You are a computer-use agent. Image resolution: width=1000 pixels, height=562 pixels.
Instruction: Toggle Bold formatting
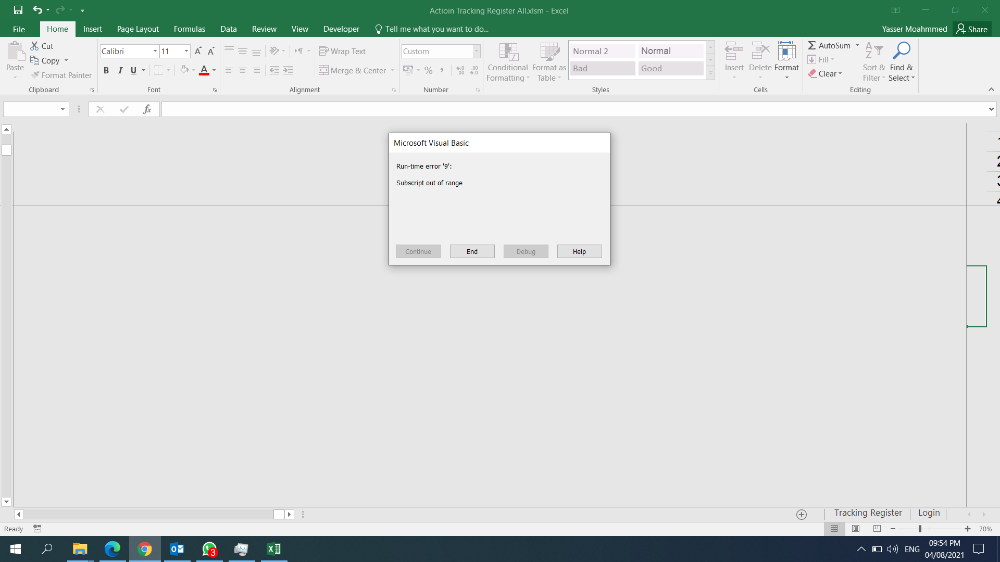106,70
